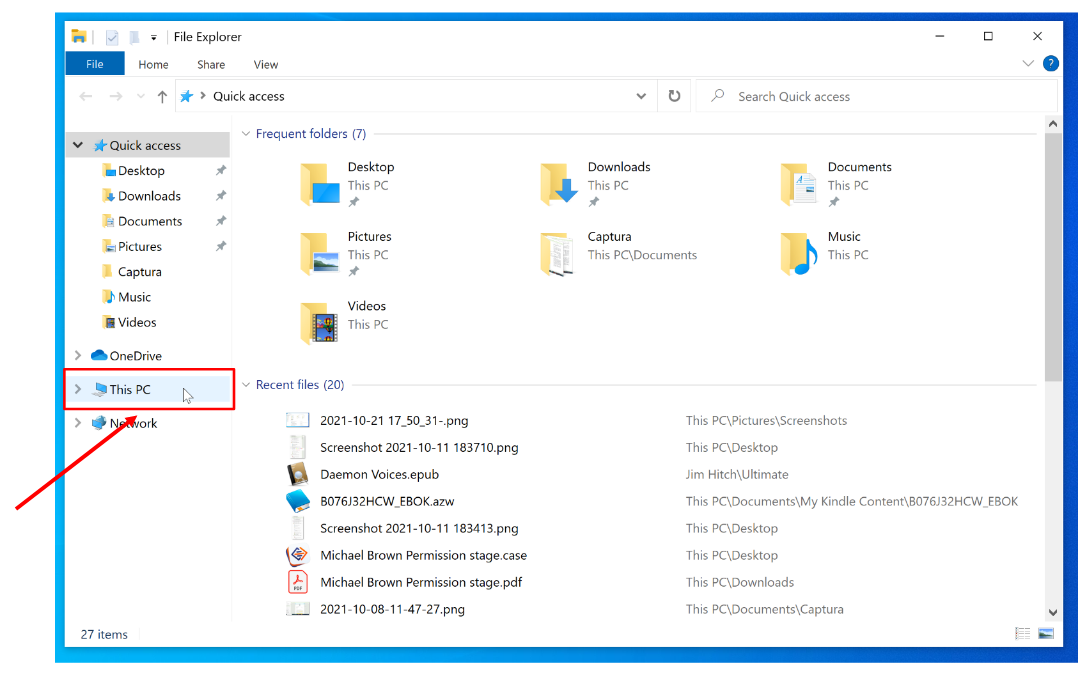
Task: Click the Properties quick access toolbar icon
Action: 112,37
